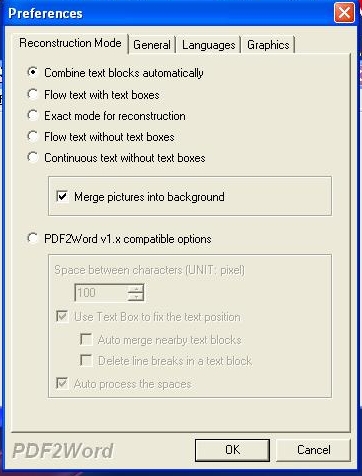Increase space between characters spinner value
Viewport: 362px width, 476px height.
point(136,289)
